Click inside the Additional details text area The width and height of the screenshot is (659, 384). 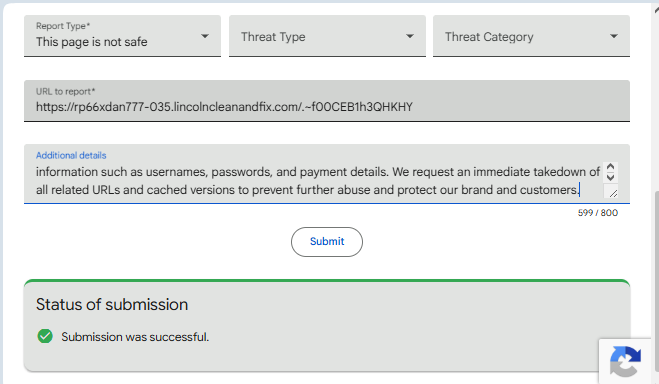pyautogui.click(x=317, y=181)
